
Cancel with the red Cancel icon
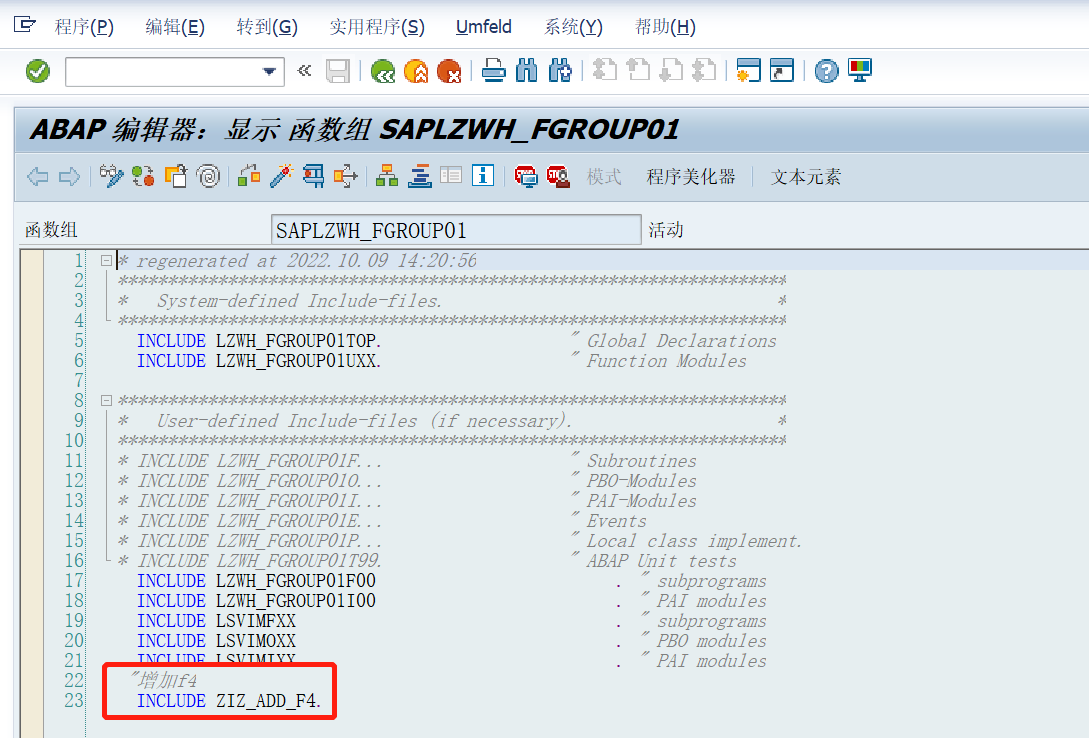coord(449,71)
